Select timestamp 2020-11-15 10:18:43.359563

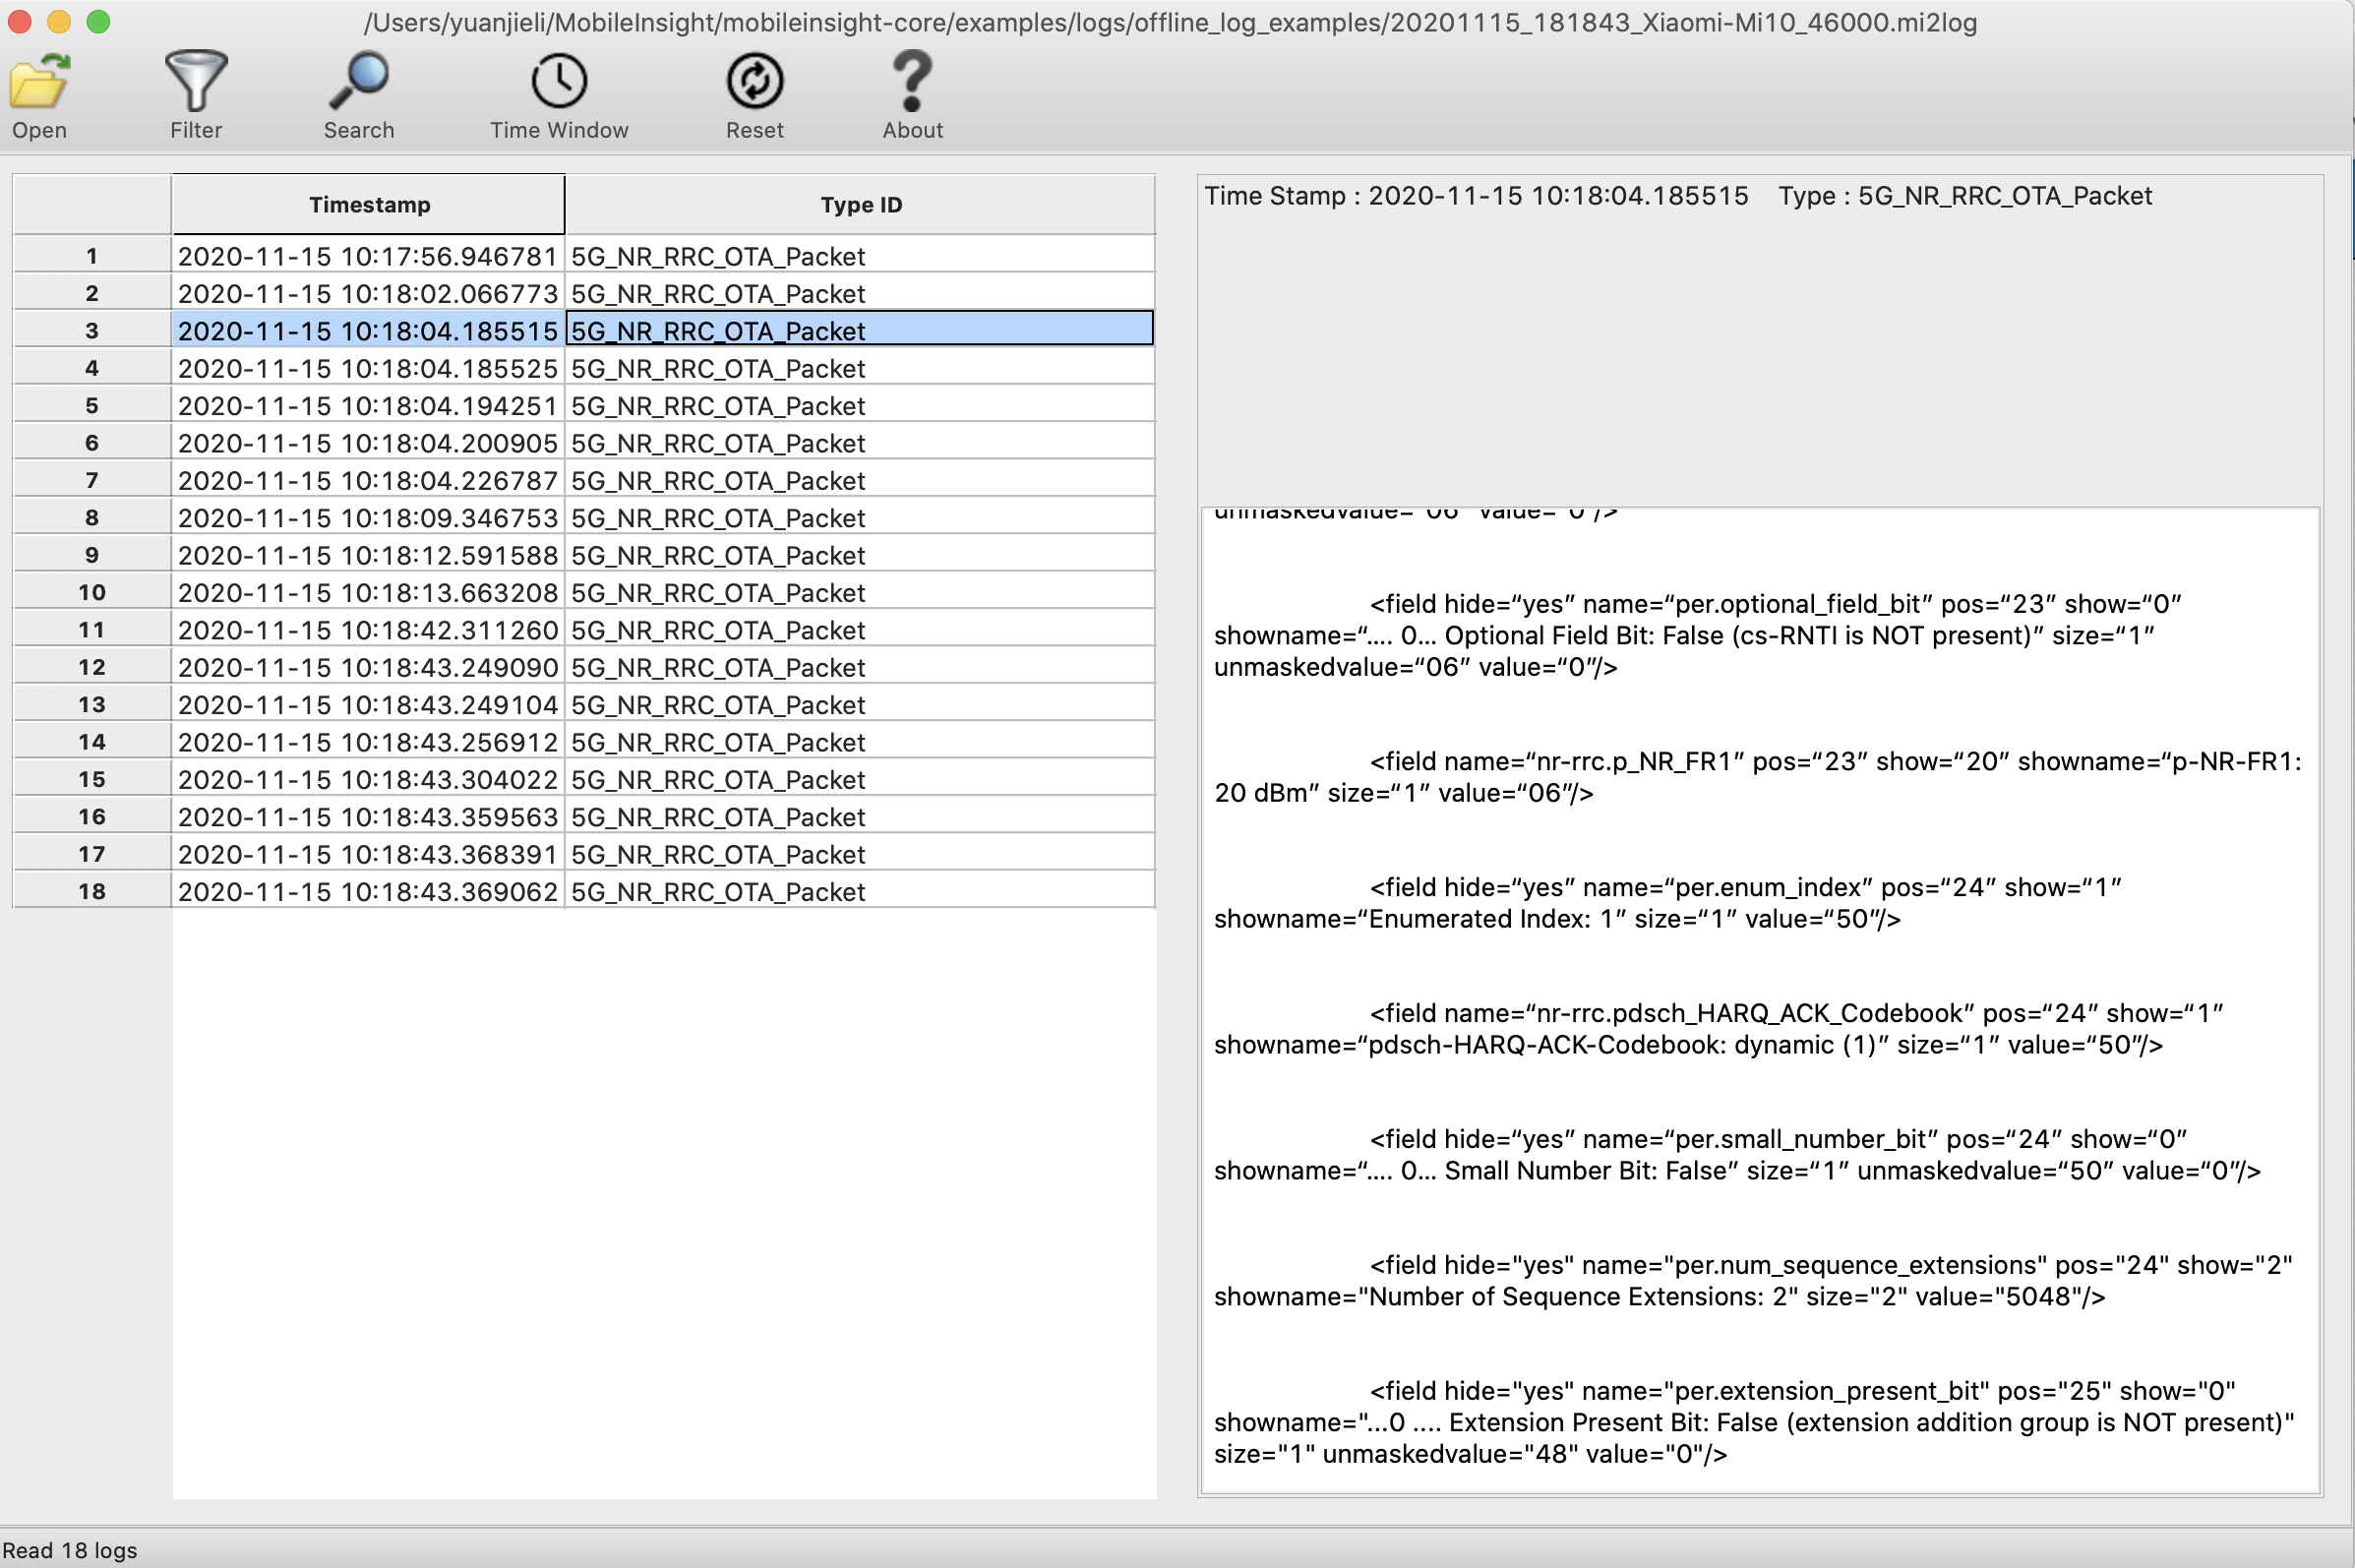tap(368, 816)
